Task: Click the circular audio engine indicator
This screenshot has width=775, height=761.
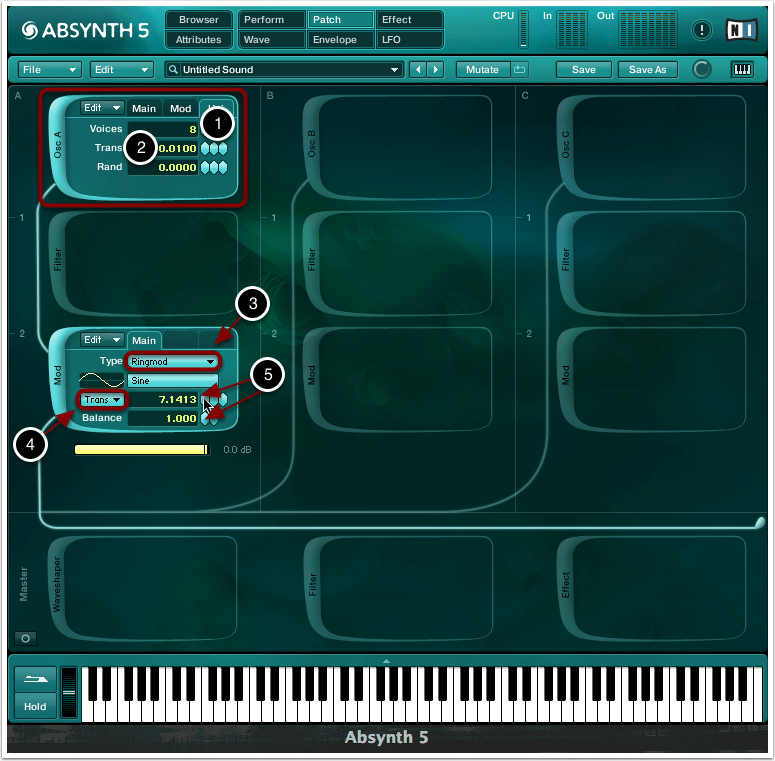Action: click(x=702, y=70)
